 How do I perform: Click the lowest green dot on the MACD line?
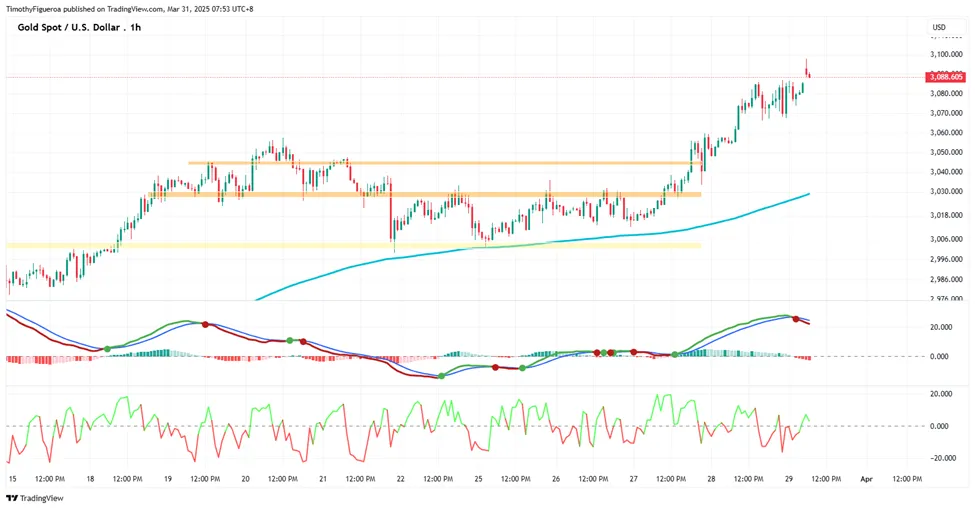point(441,376)
